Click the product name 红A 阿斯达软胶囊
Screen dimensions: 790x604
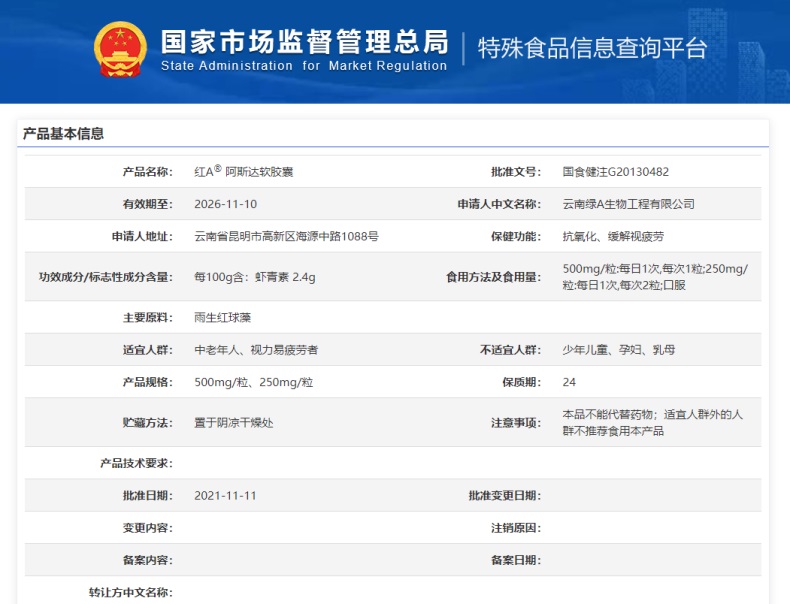click(243, 171)
